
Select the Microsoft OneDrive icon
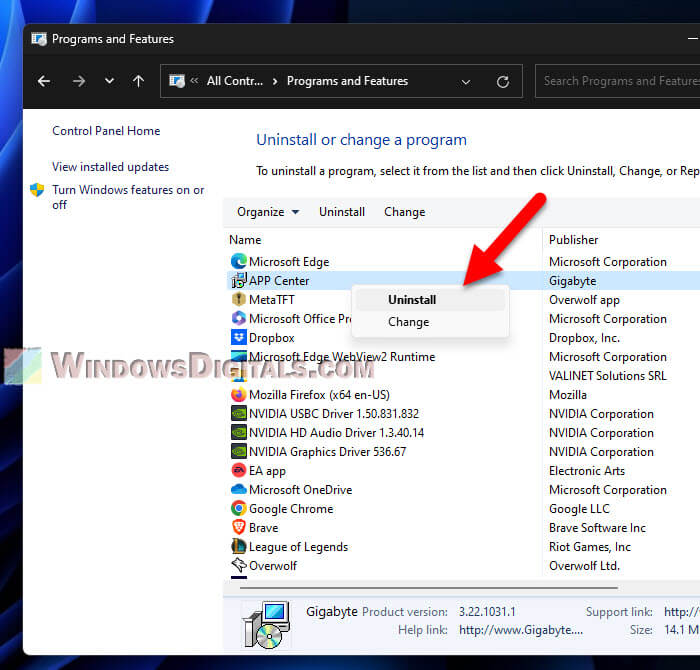pos(239,490)
